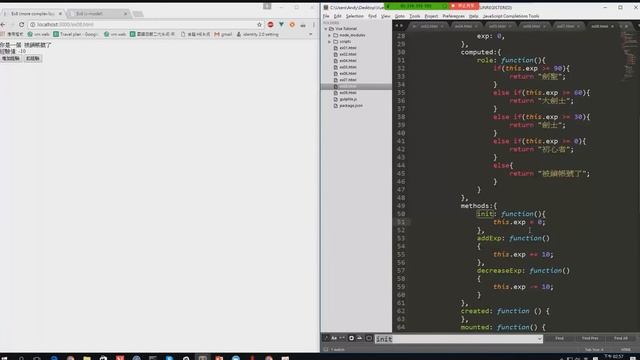The image size is (640, 360).
Task: Click the Find button
Action: (559, 338)
